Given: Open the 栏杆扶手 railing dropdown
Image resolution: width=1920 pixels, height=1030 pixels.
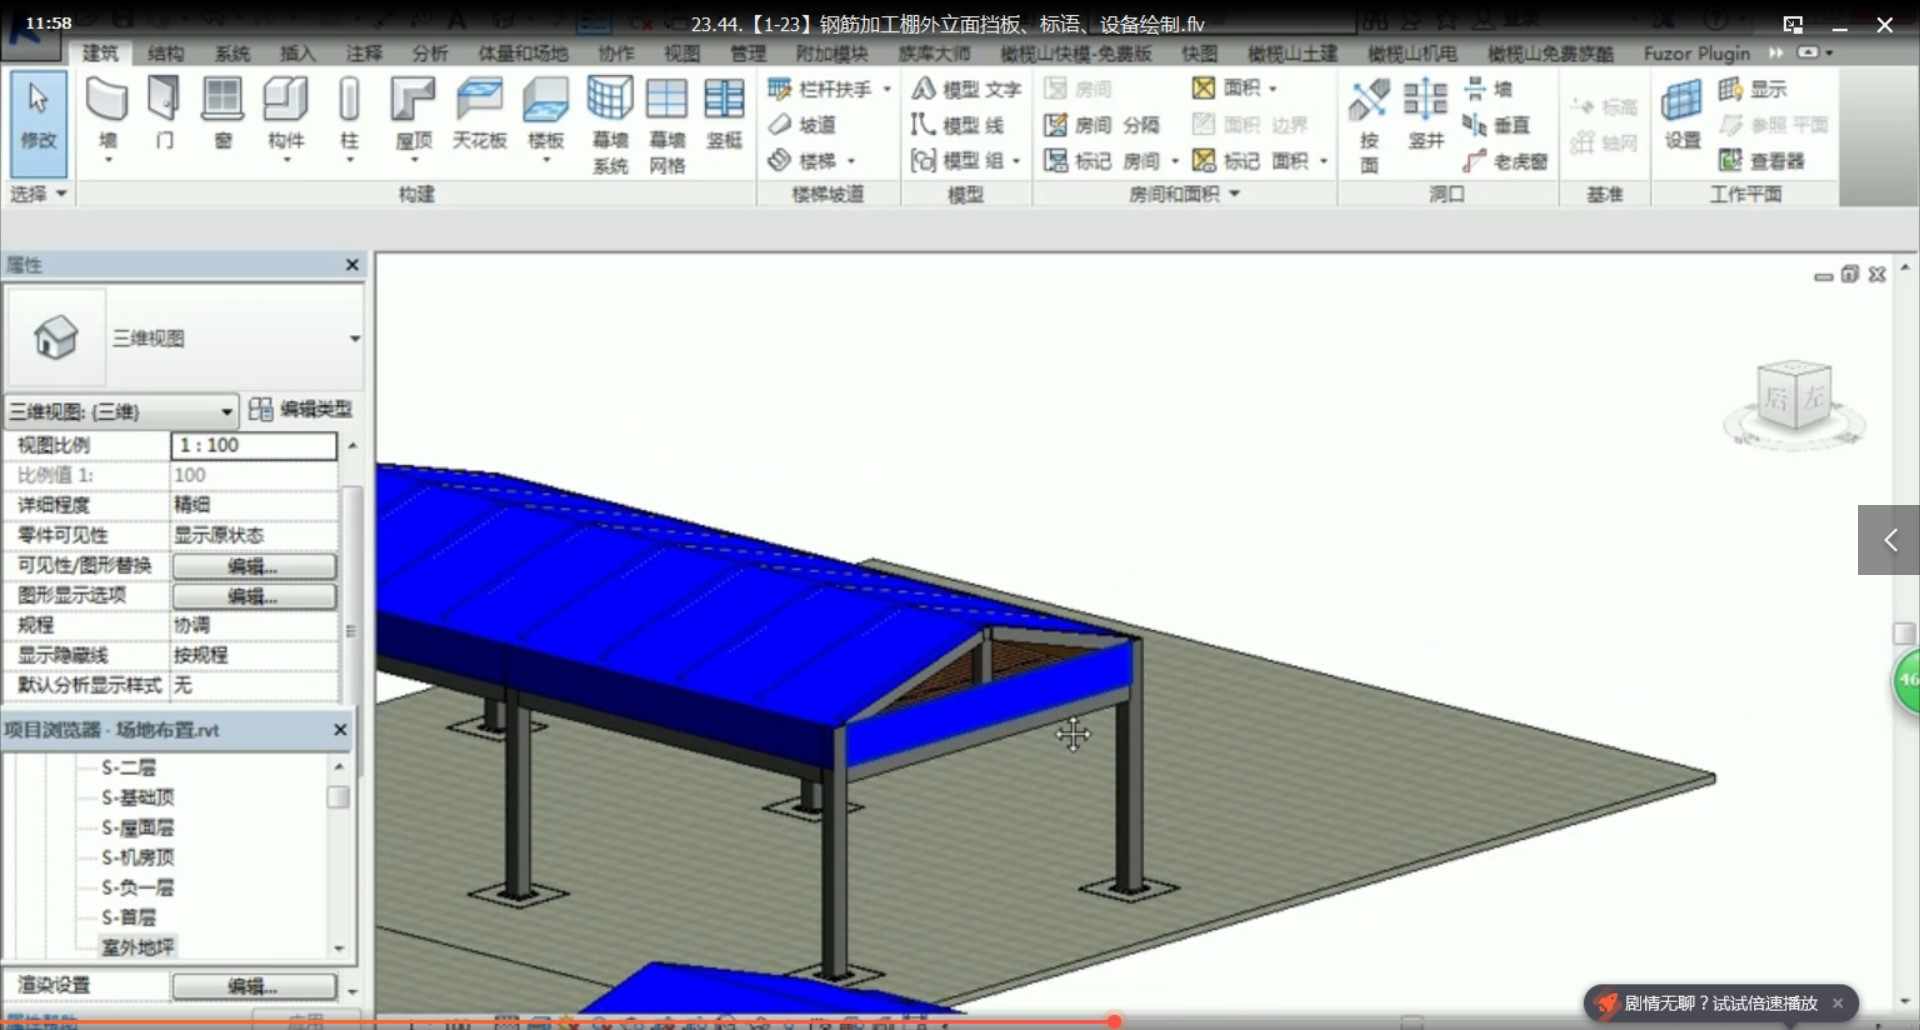Looking at the screenshot, I should click(889, 89).
